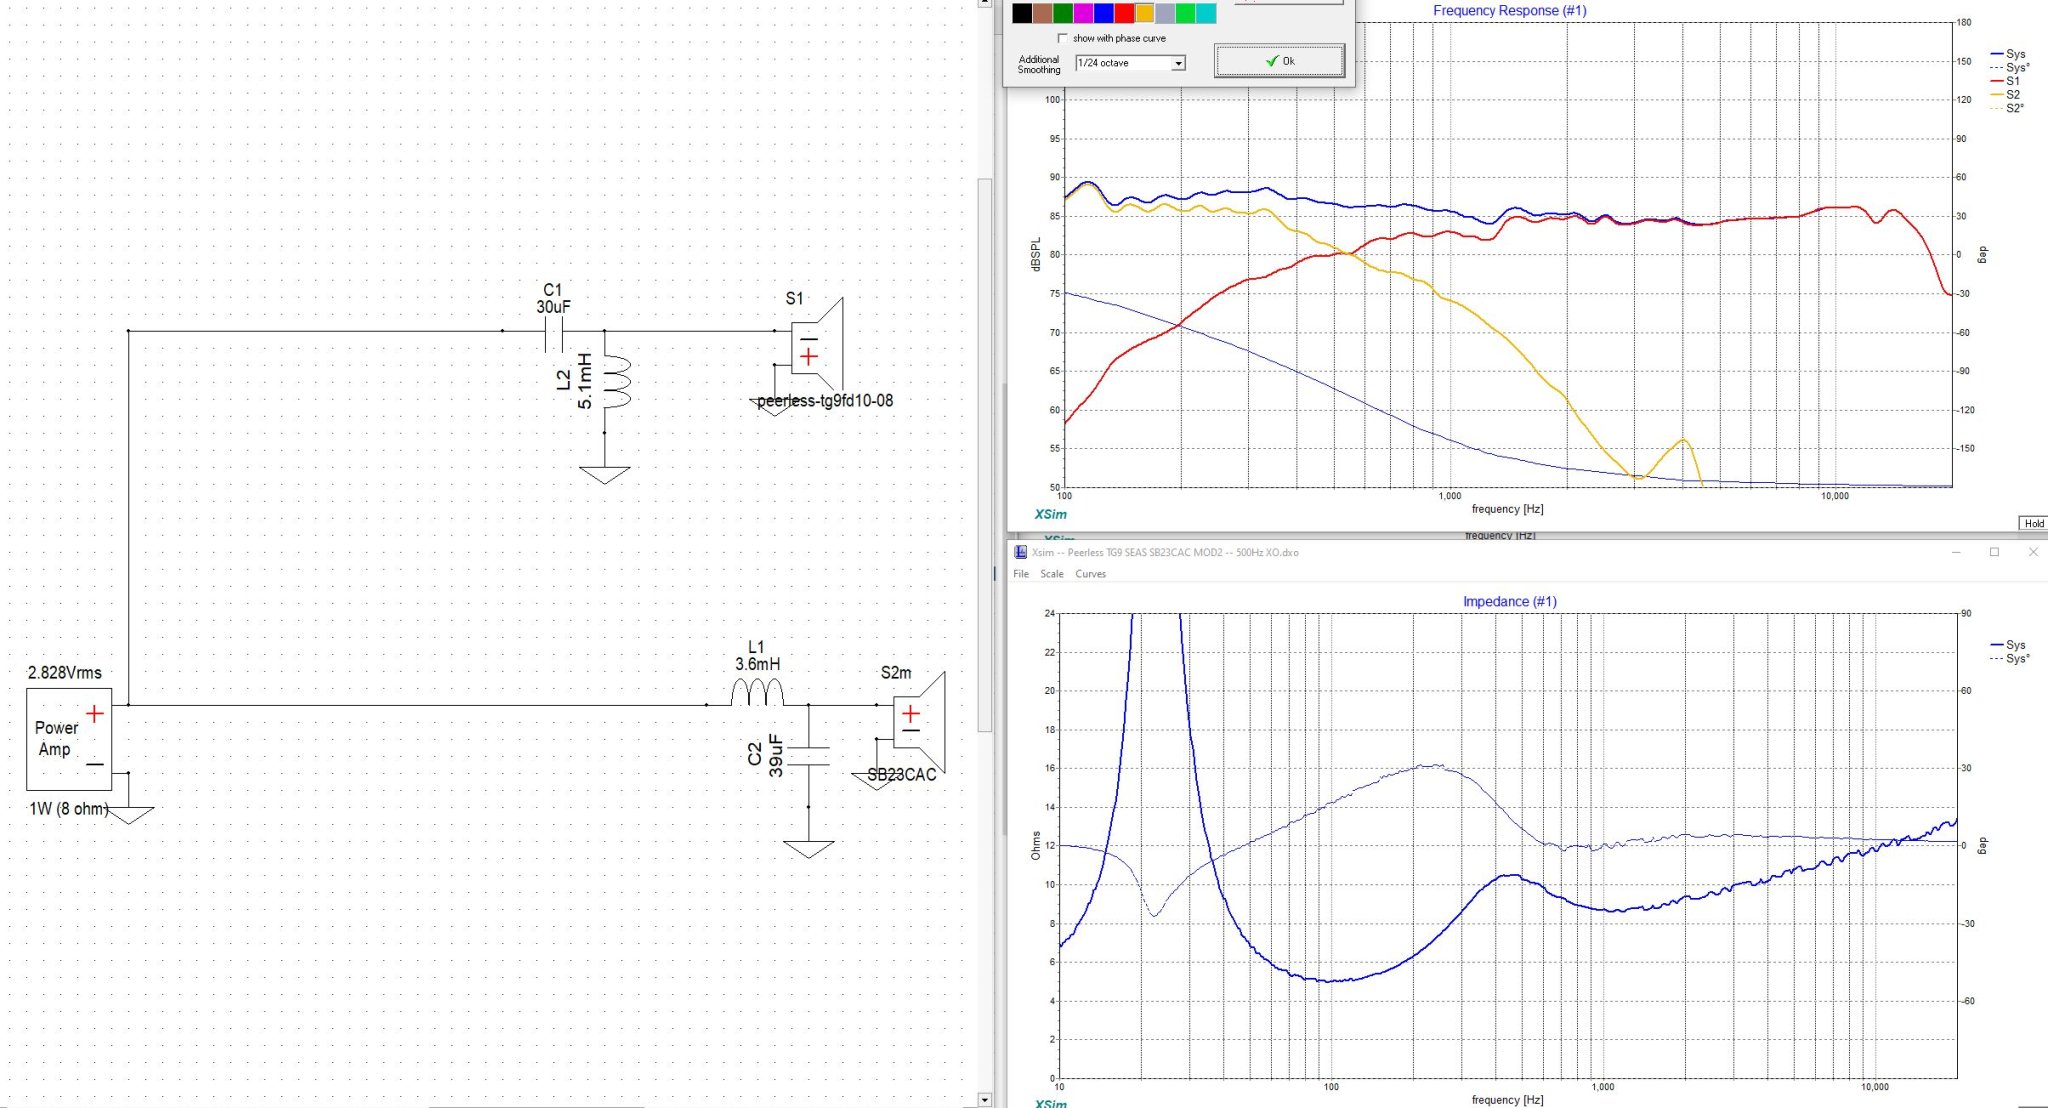
Task: Pick the brown color swatch
Action: tap(1042, 13)
